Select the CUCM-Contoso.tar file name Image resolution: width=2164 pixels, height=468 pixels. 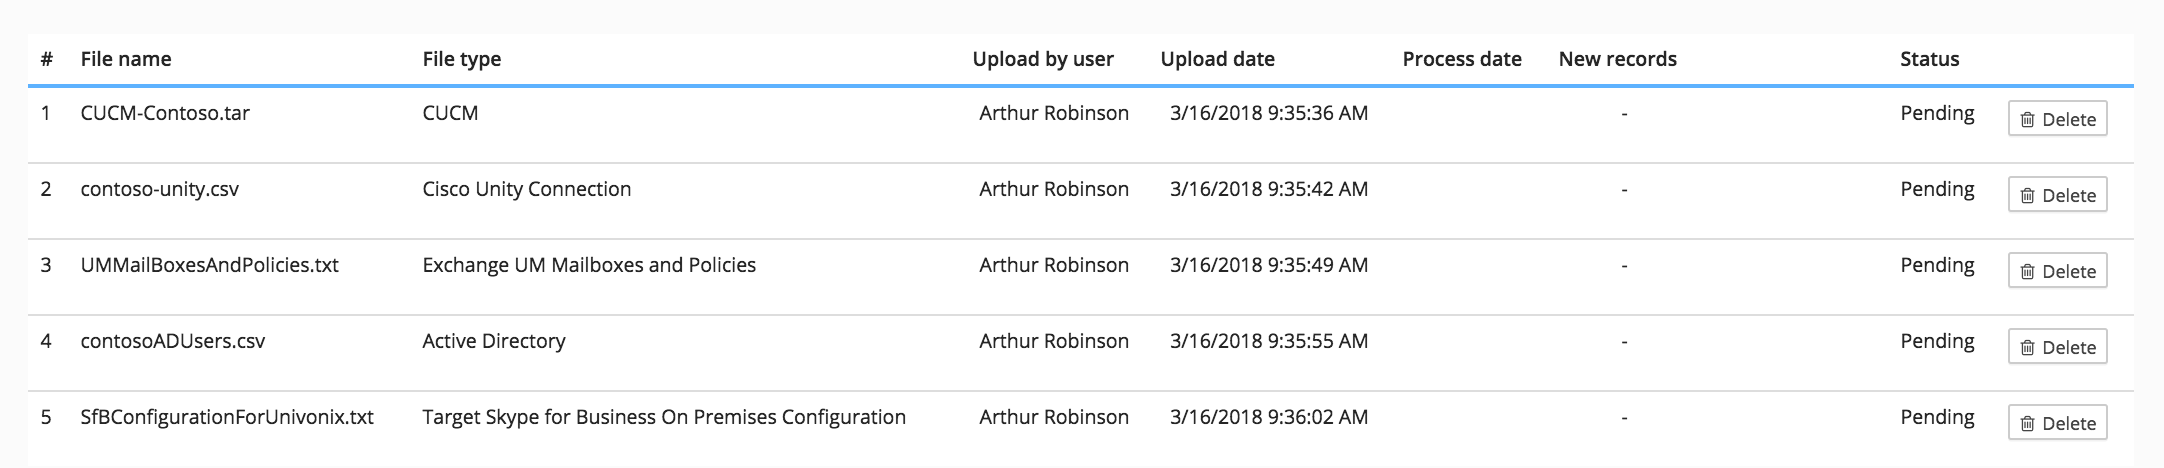coord(165,113)
